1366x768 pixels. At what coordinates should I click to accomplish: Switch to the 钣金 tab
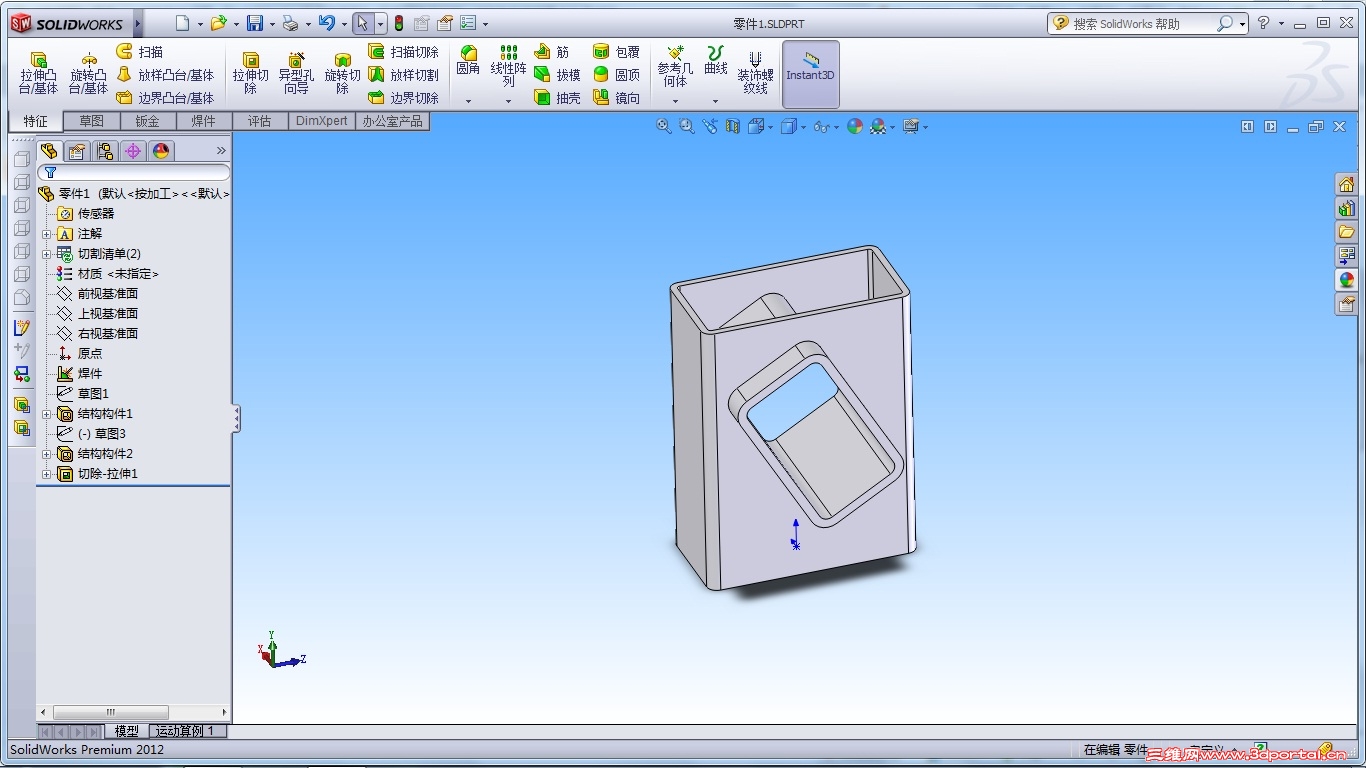[148, 121]
